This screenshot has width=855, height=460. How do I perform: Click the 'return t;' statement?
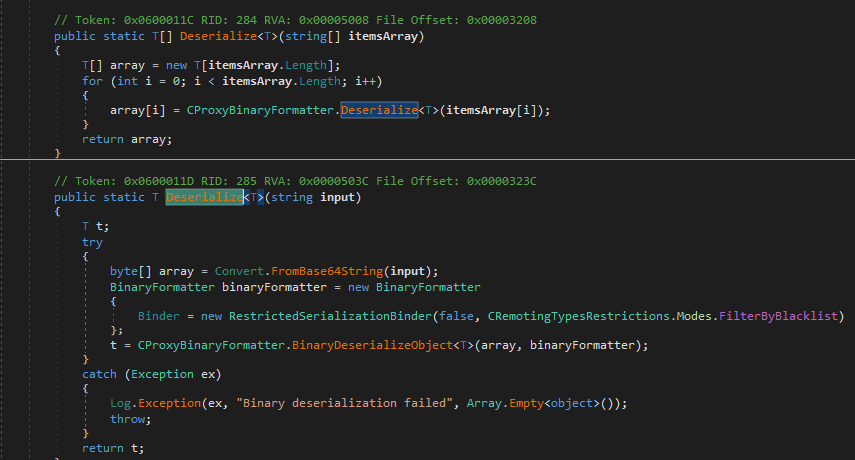click(113, 448)
